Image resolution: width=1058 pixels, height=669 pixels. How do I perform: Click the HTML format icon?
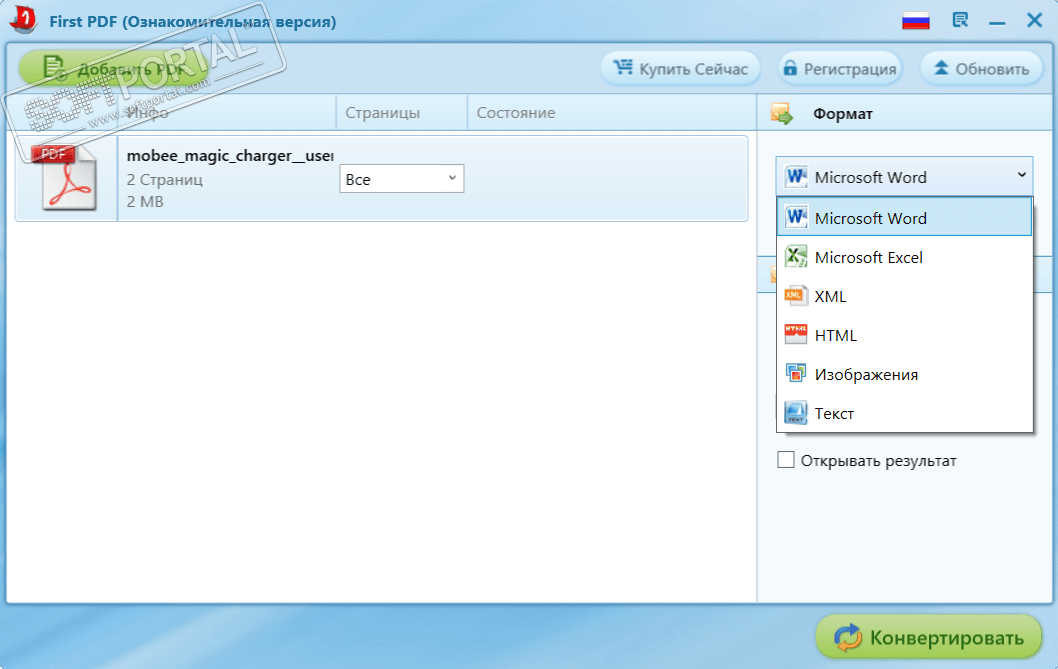796,334
